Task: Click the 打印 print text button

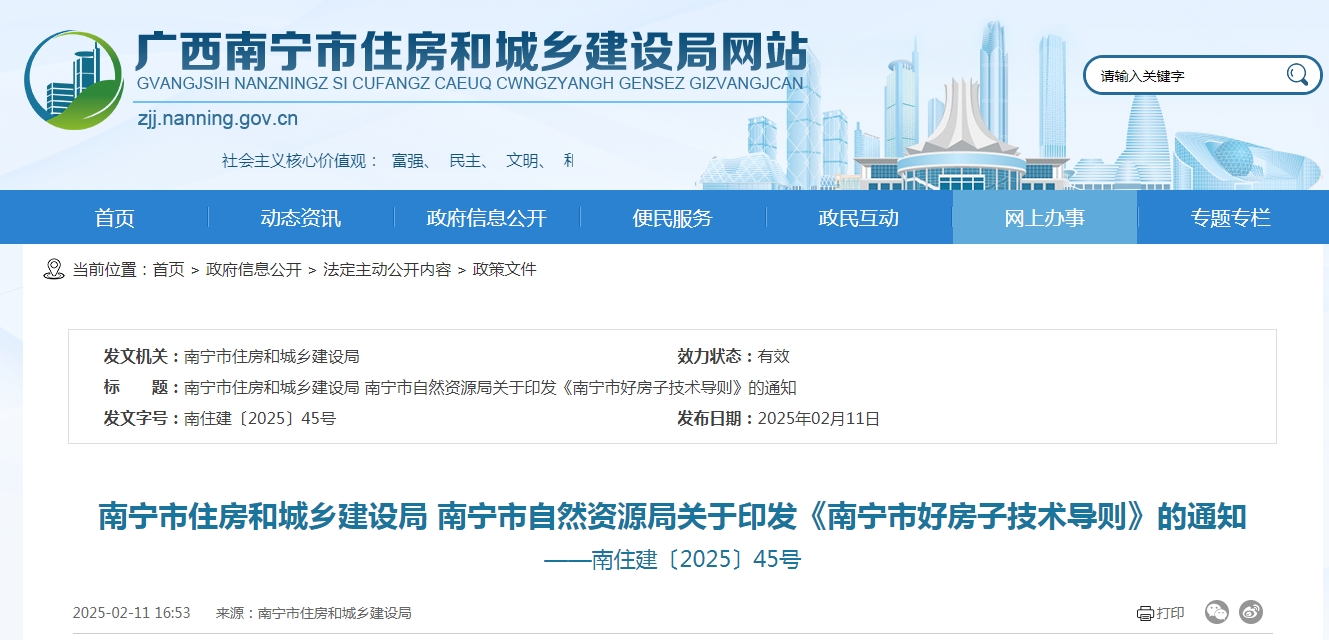Action: [x=1170, y=613]
